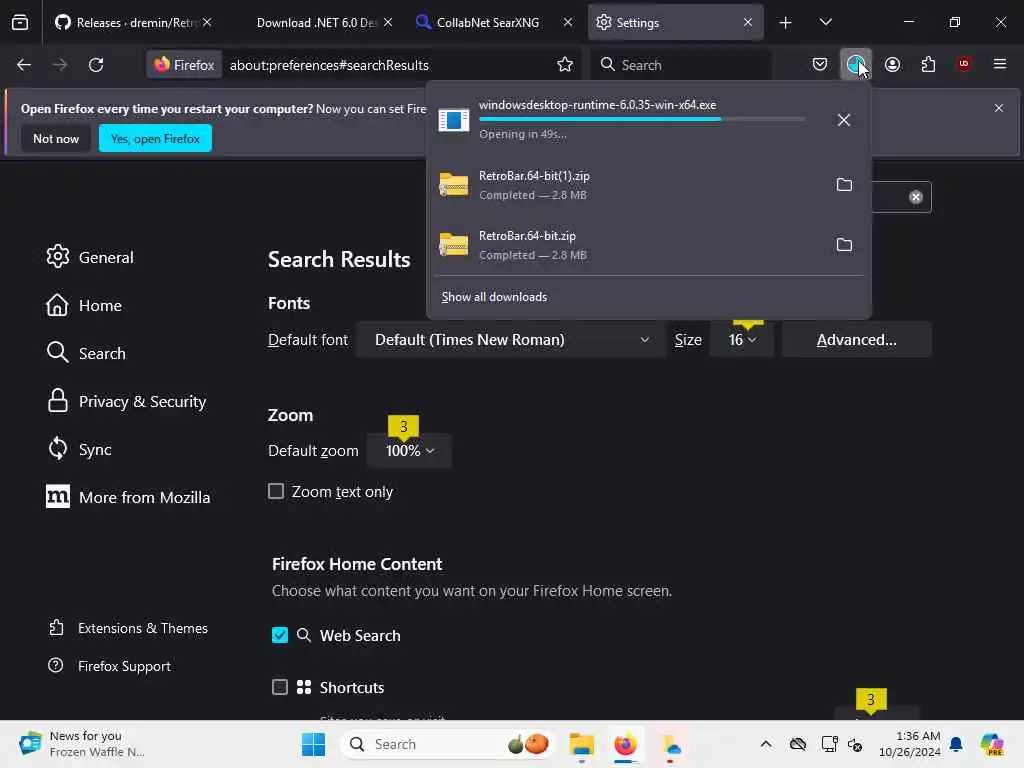Screen dimensions: 1024x768
Task: Open Privacy & Security settings
Action: [126, 401]
